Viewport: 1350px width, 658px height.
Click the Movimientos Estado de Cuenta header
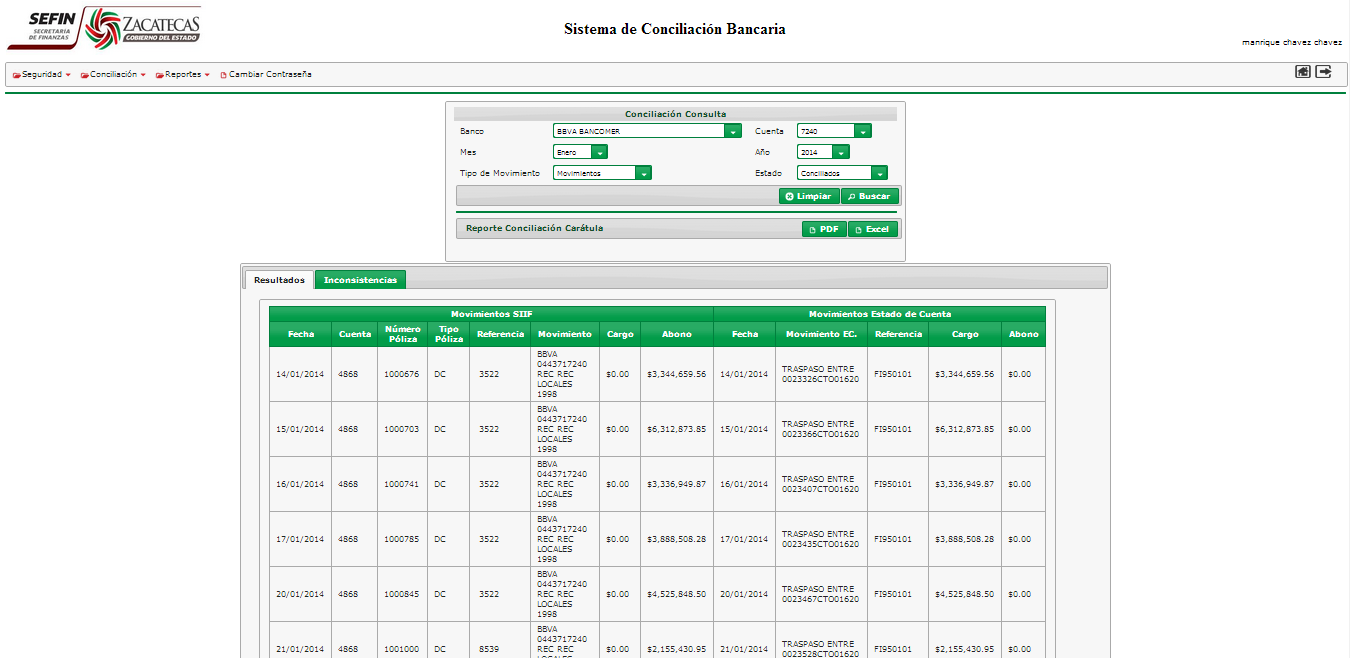879,314
